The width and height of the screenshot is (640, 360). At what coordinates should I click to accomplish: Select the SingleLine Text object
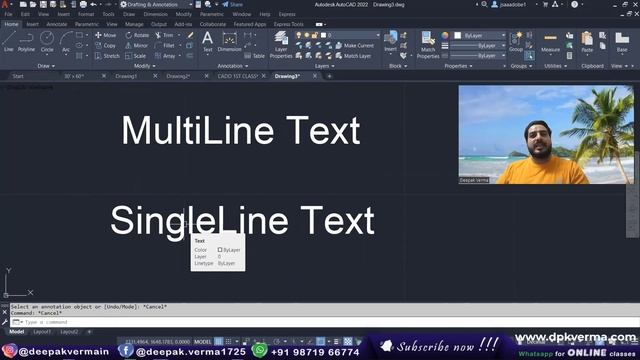242,222
